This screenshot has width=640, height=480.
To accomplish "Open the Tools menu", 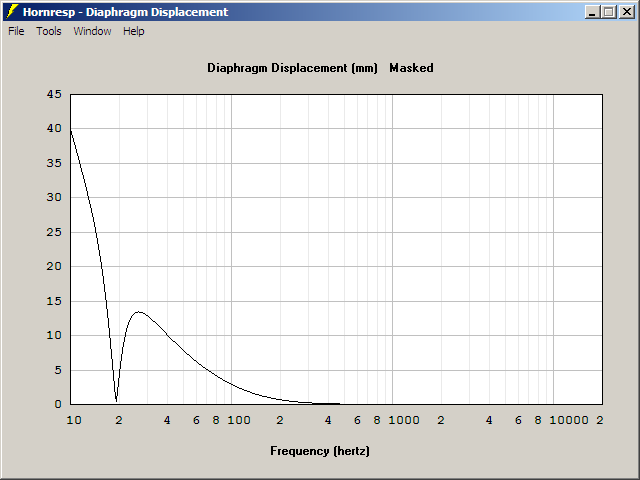I will pos(49,31).
